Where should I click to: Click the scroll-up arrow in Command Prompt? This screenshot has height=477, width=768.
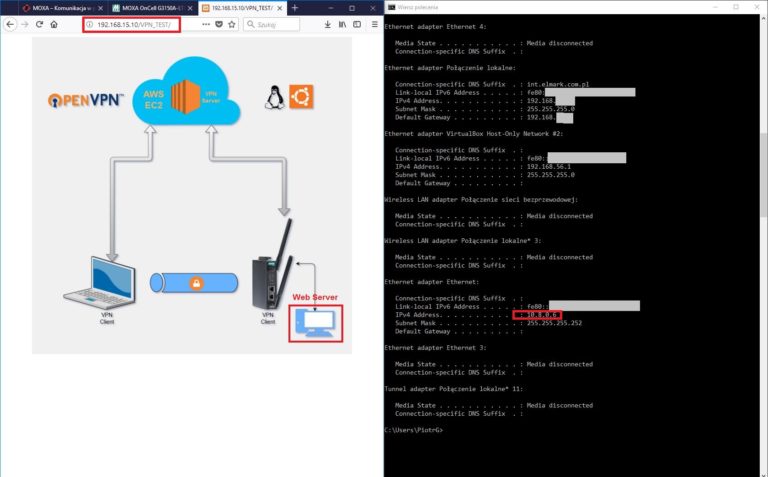coord(764,19)
